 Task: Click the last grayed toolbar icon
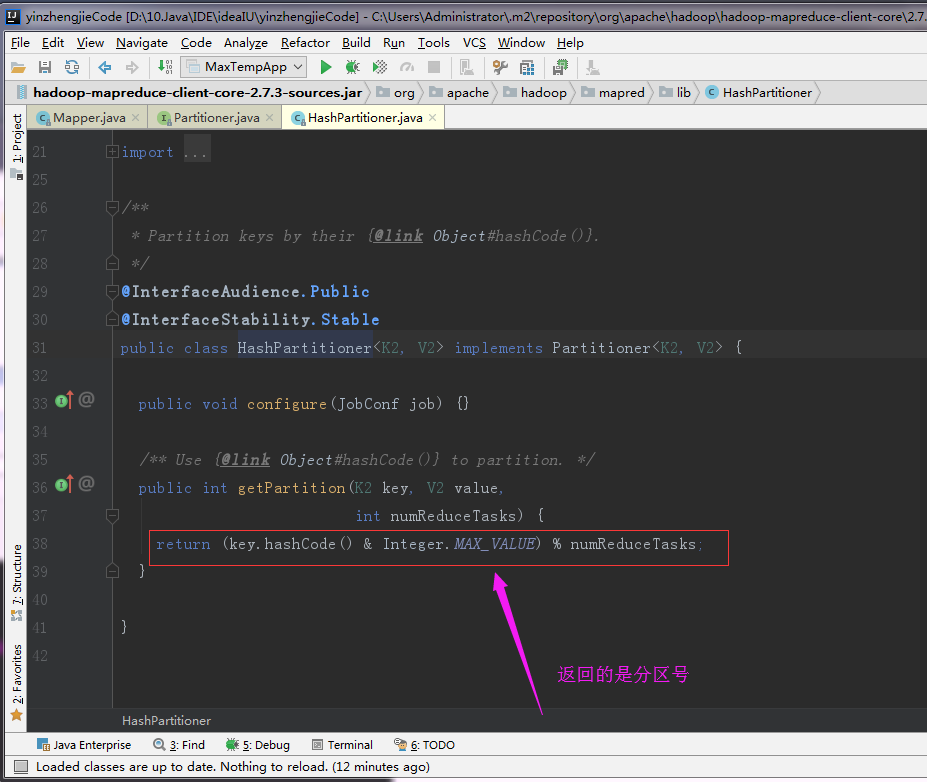(x=592, y=67)
